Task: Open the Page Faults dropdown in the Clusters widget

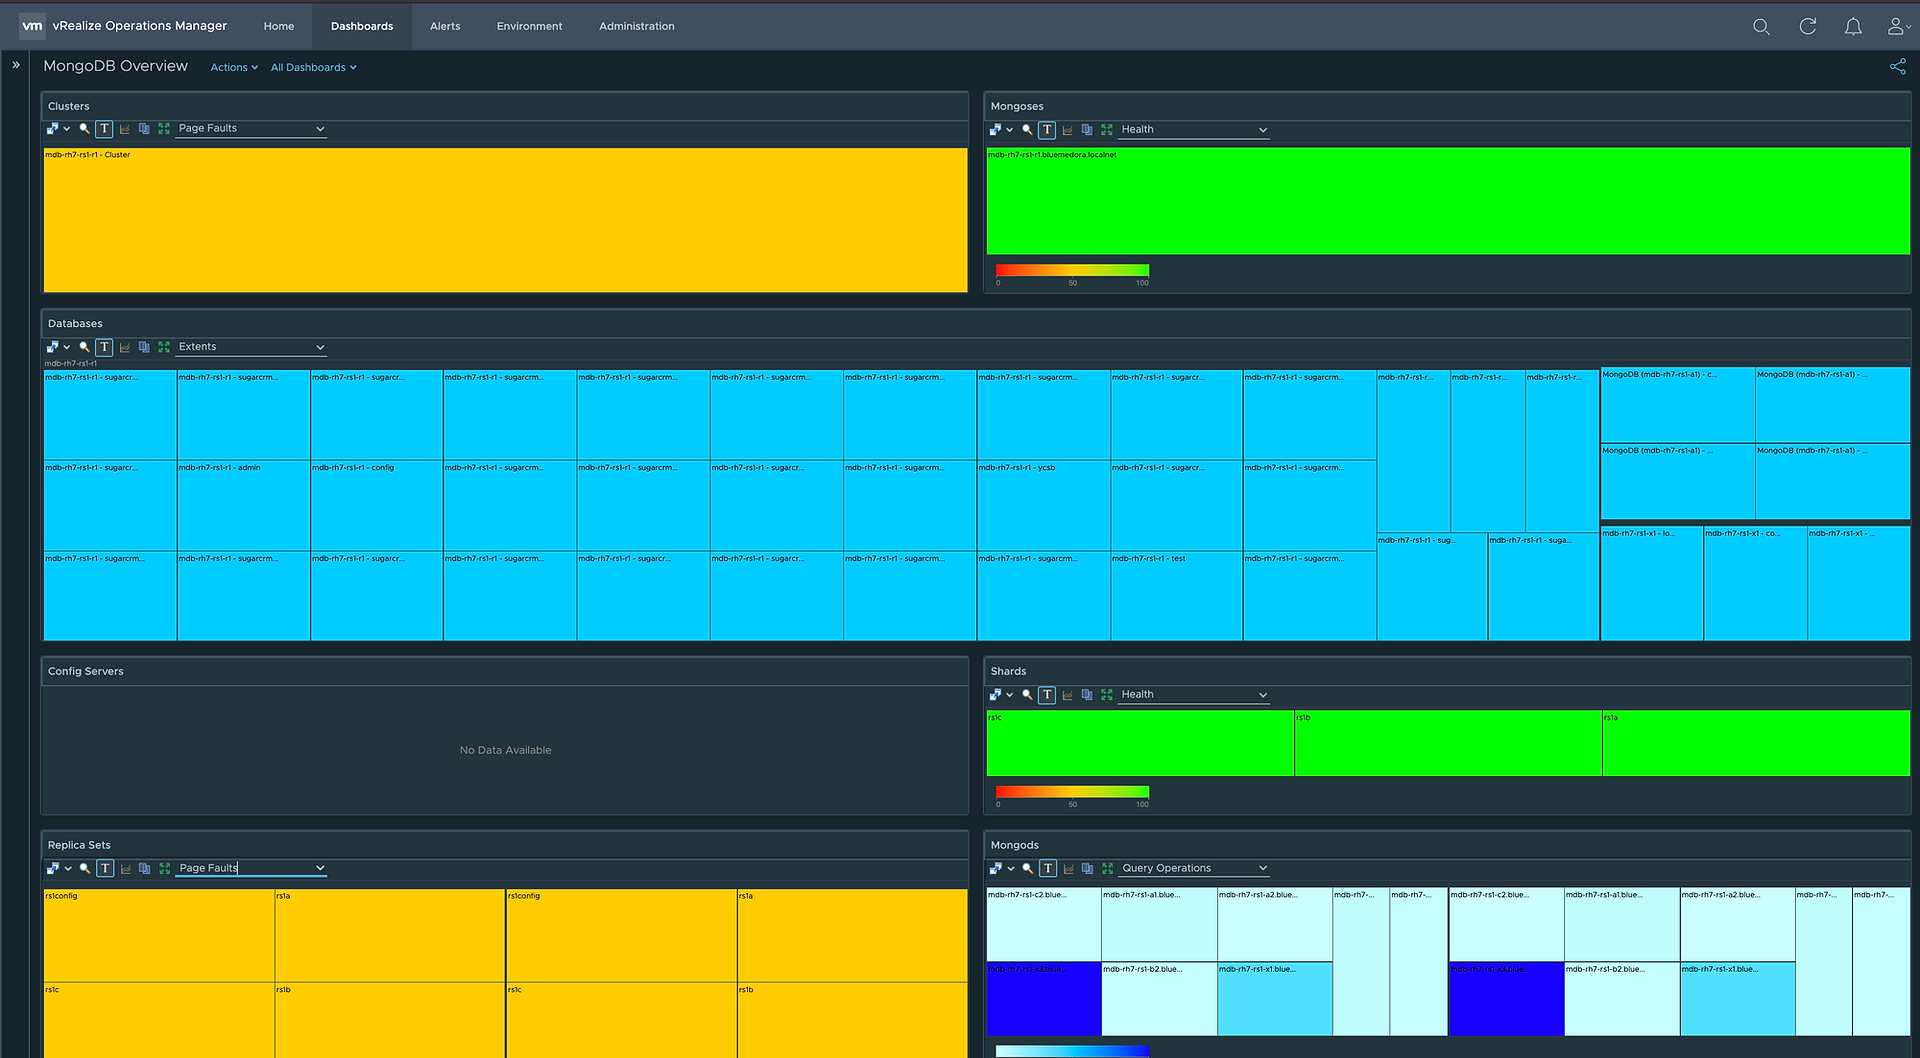Action: pyautogui.click(x=251, y=129)
